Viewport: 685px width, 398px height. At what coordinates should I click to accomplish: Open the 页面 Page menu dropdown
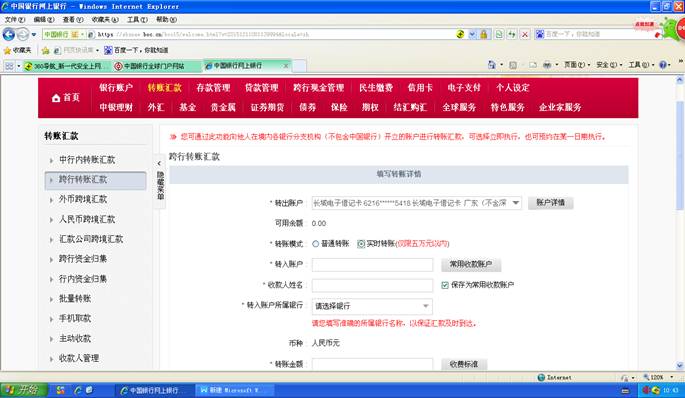[577, 65]
